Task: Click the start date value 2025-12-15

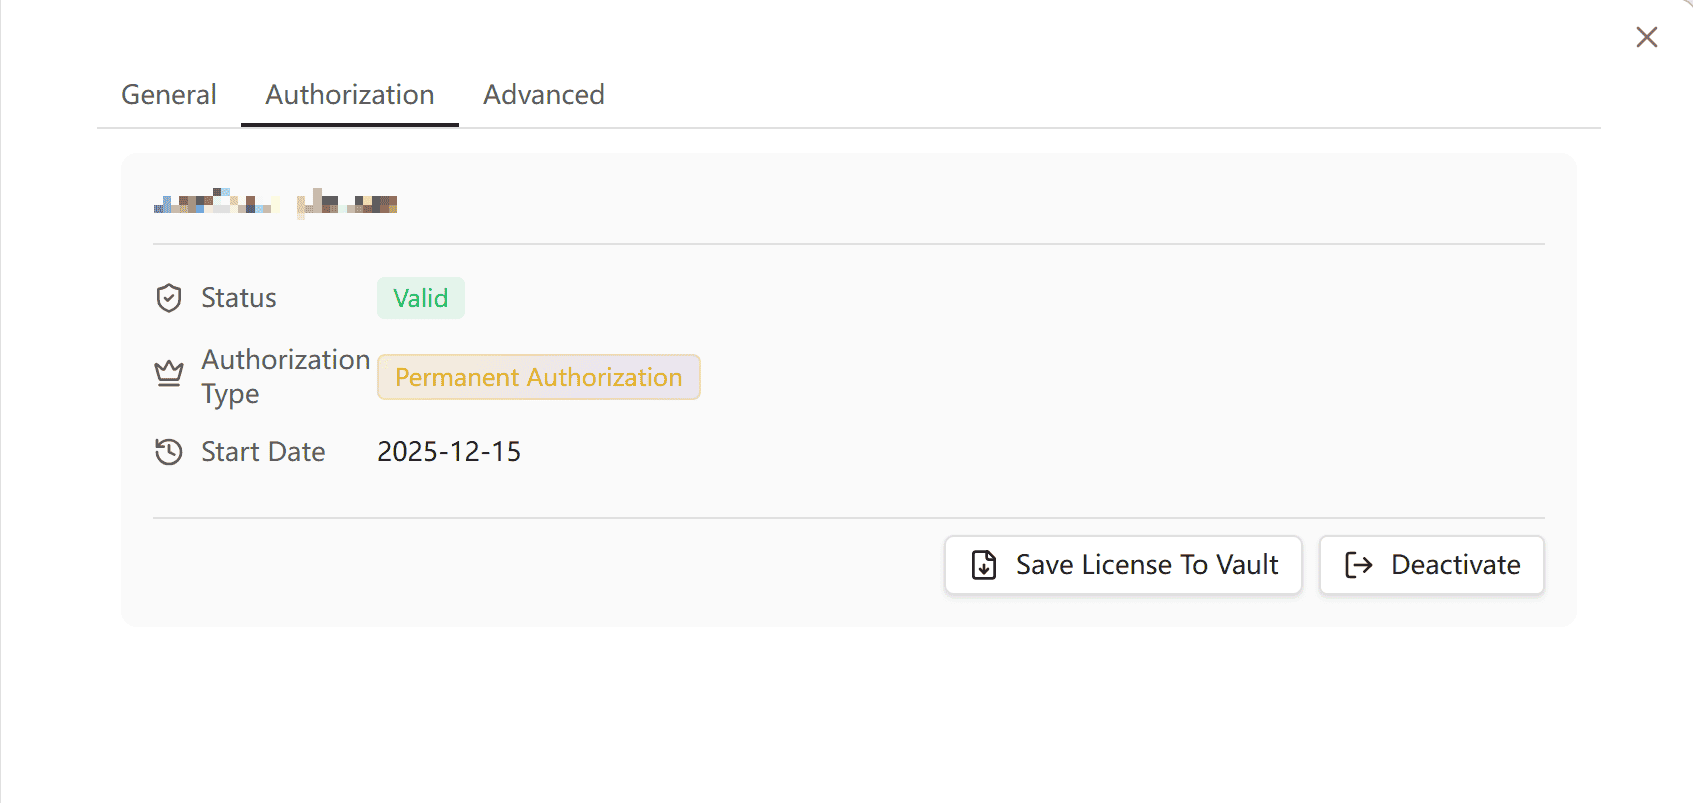Action: coord(449,452)
